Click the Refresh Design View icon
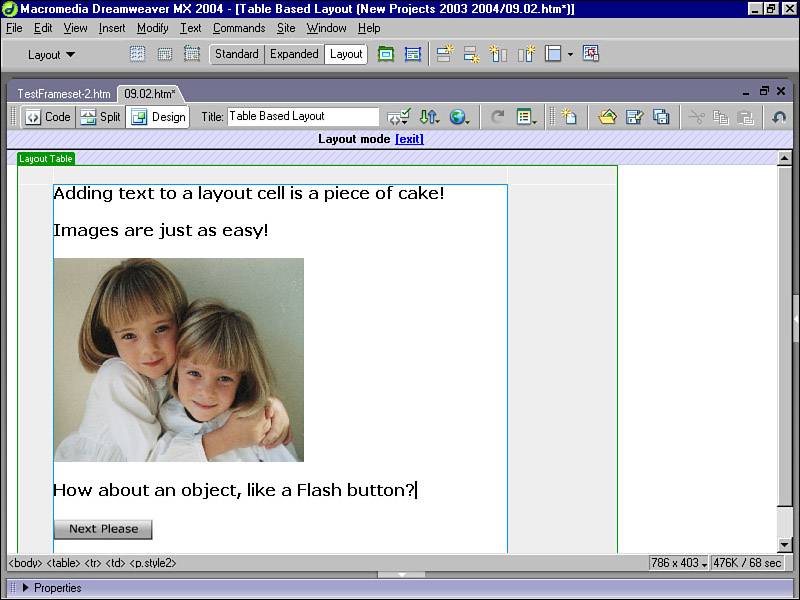Image resolution: width=800 pixels, height=600 pixels. (497, 117)
